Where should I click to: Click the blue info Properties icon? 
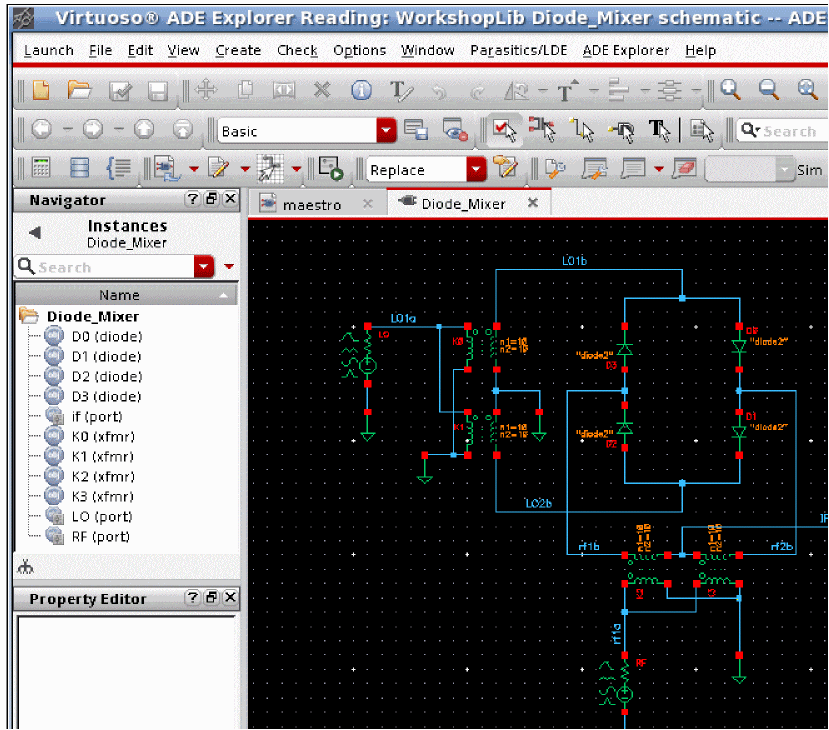click(x=361, y=91)
